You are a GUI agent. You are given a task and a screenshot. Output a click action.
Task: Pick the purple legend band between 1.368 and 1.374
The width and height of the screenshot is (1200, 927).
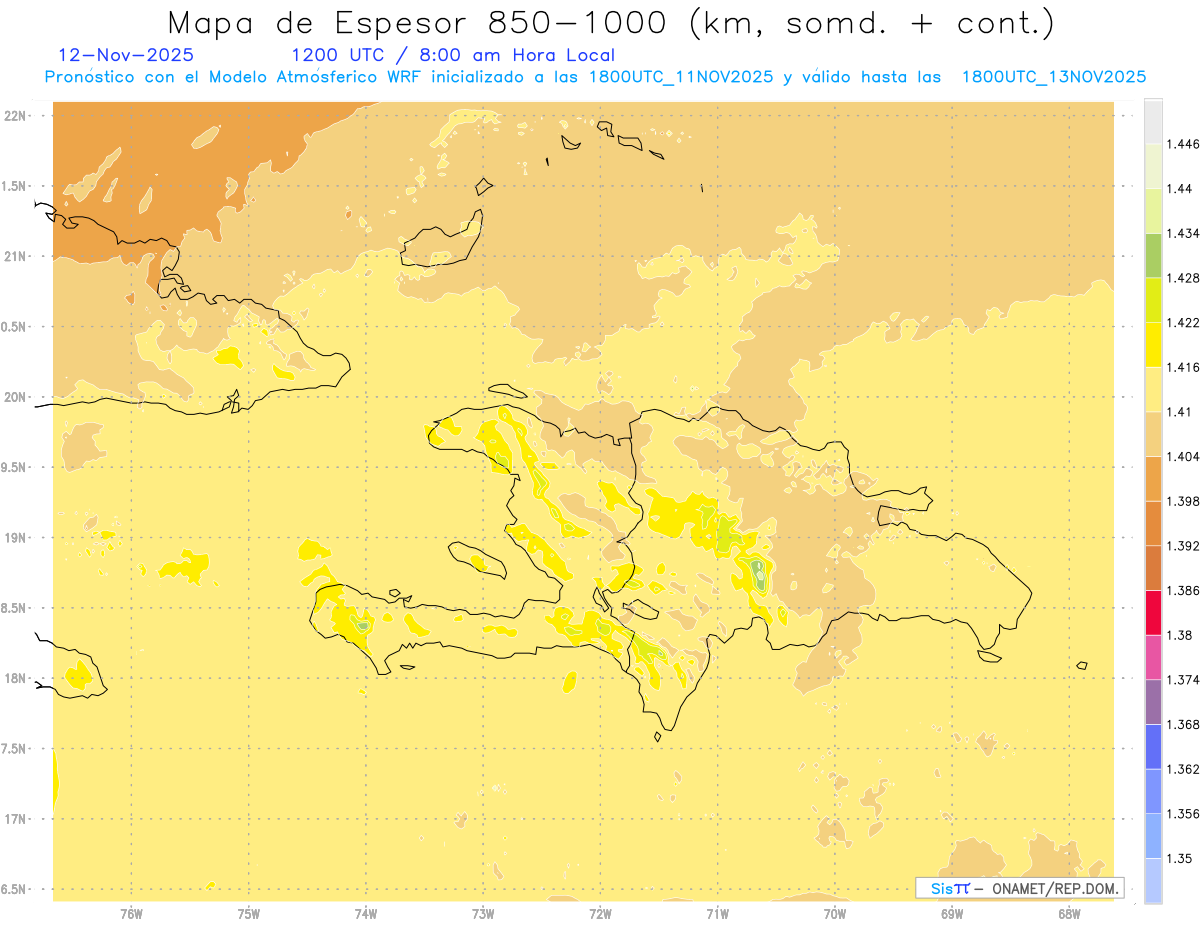[x=1153, y=702]
